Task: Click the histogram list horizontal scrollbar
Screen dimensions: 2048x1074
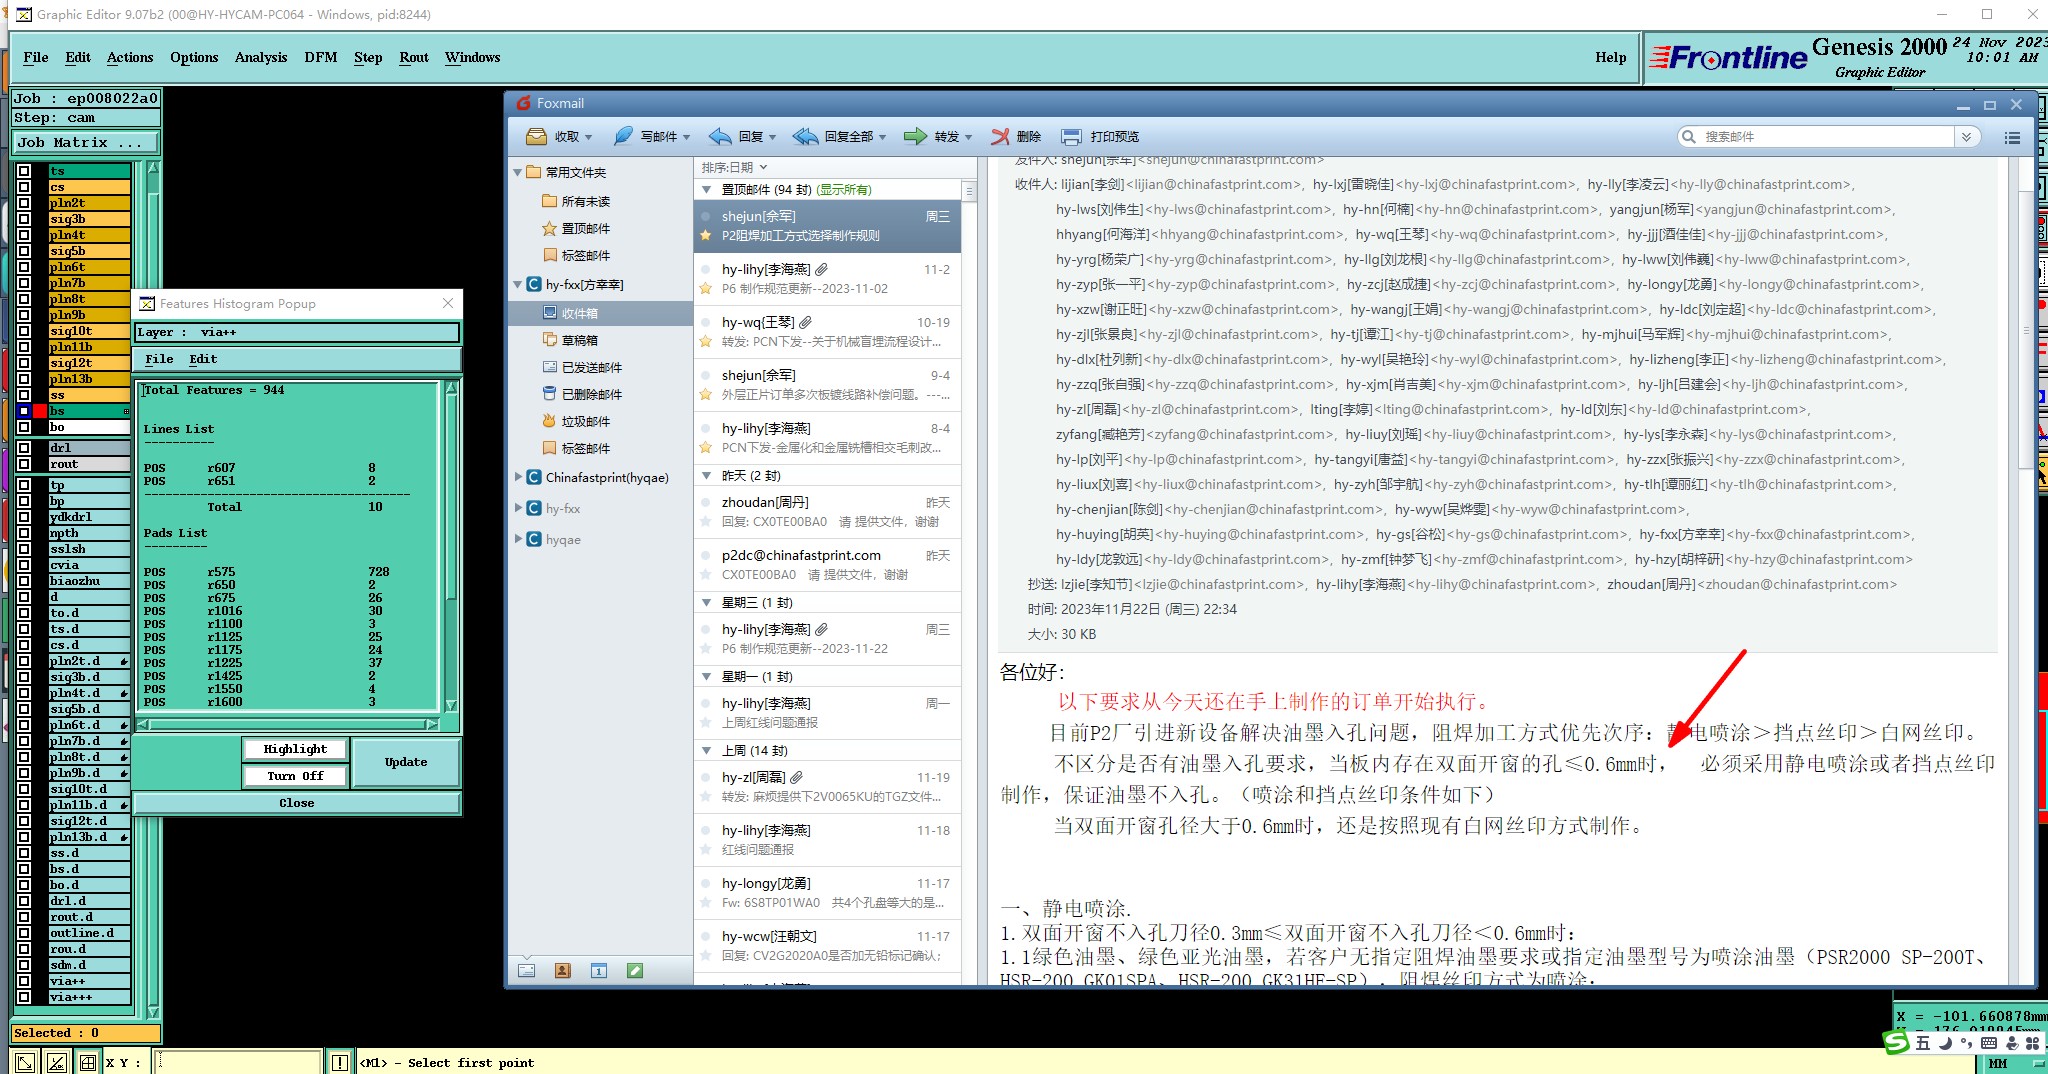Action: click(289, 724)
